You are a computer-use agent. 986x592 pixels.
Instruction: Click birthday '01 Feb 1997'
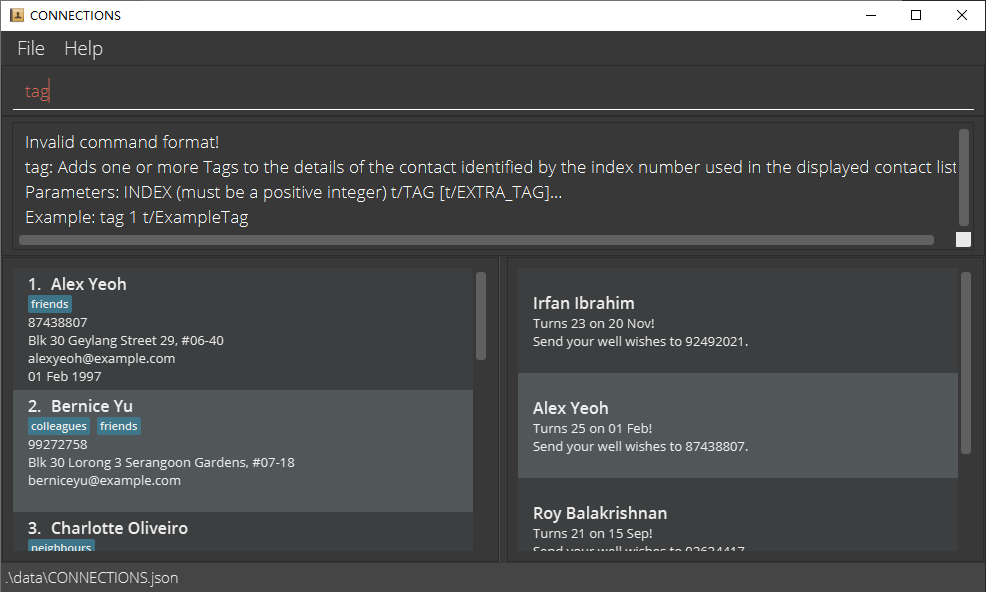click(65, 377)
